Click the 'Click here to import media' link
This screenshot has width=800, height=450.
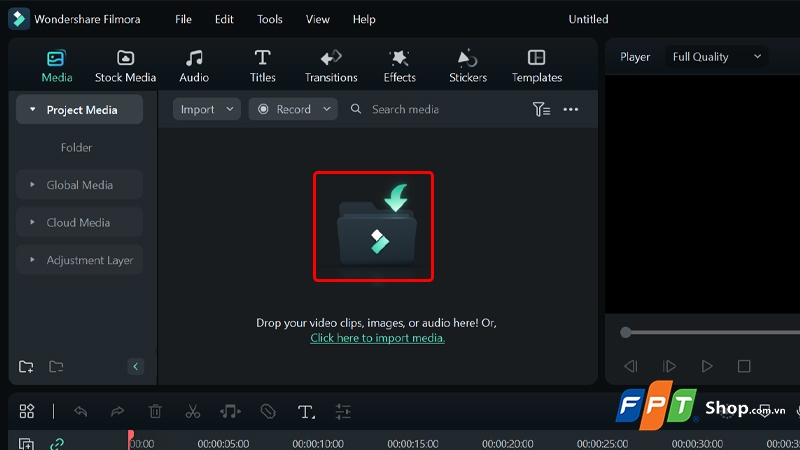[378, 338]
